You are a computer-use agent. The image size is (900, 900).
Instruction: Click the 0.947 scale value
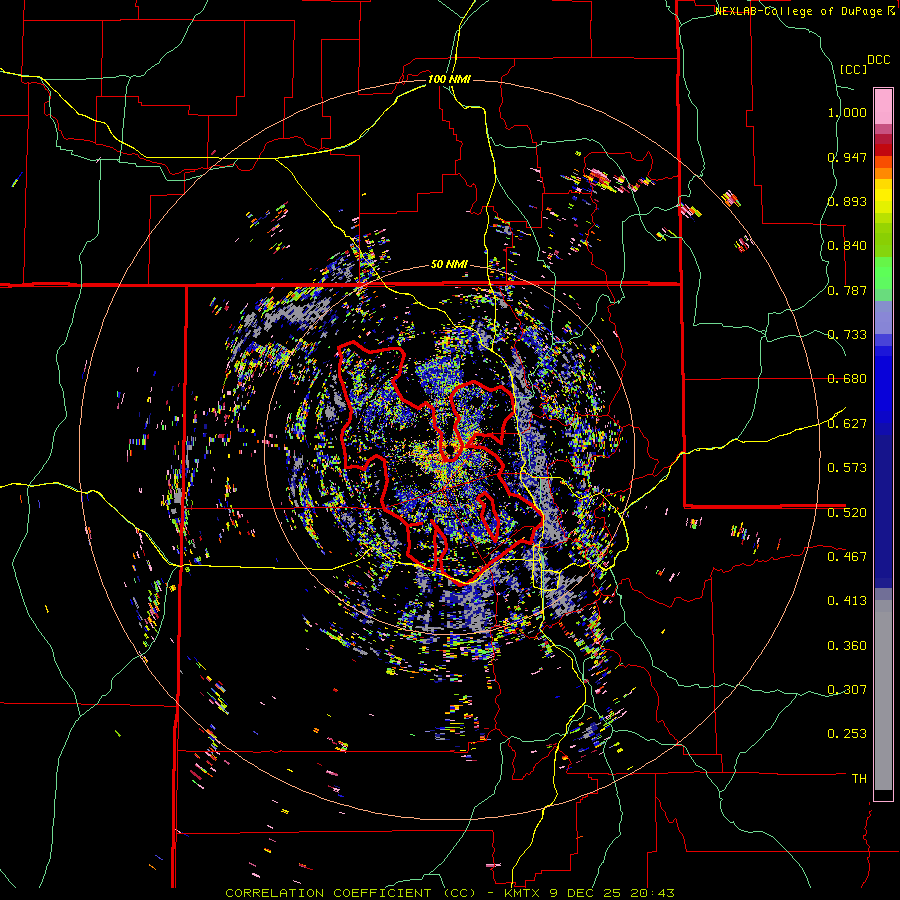847,157
